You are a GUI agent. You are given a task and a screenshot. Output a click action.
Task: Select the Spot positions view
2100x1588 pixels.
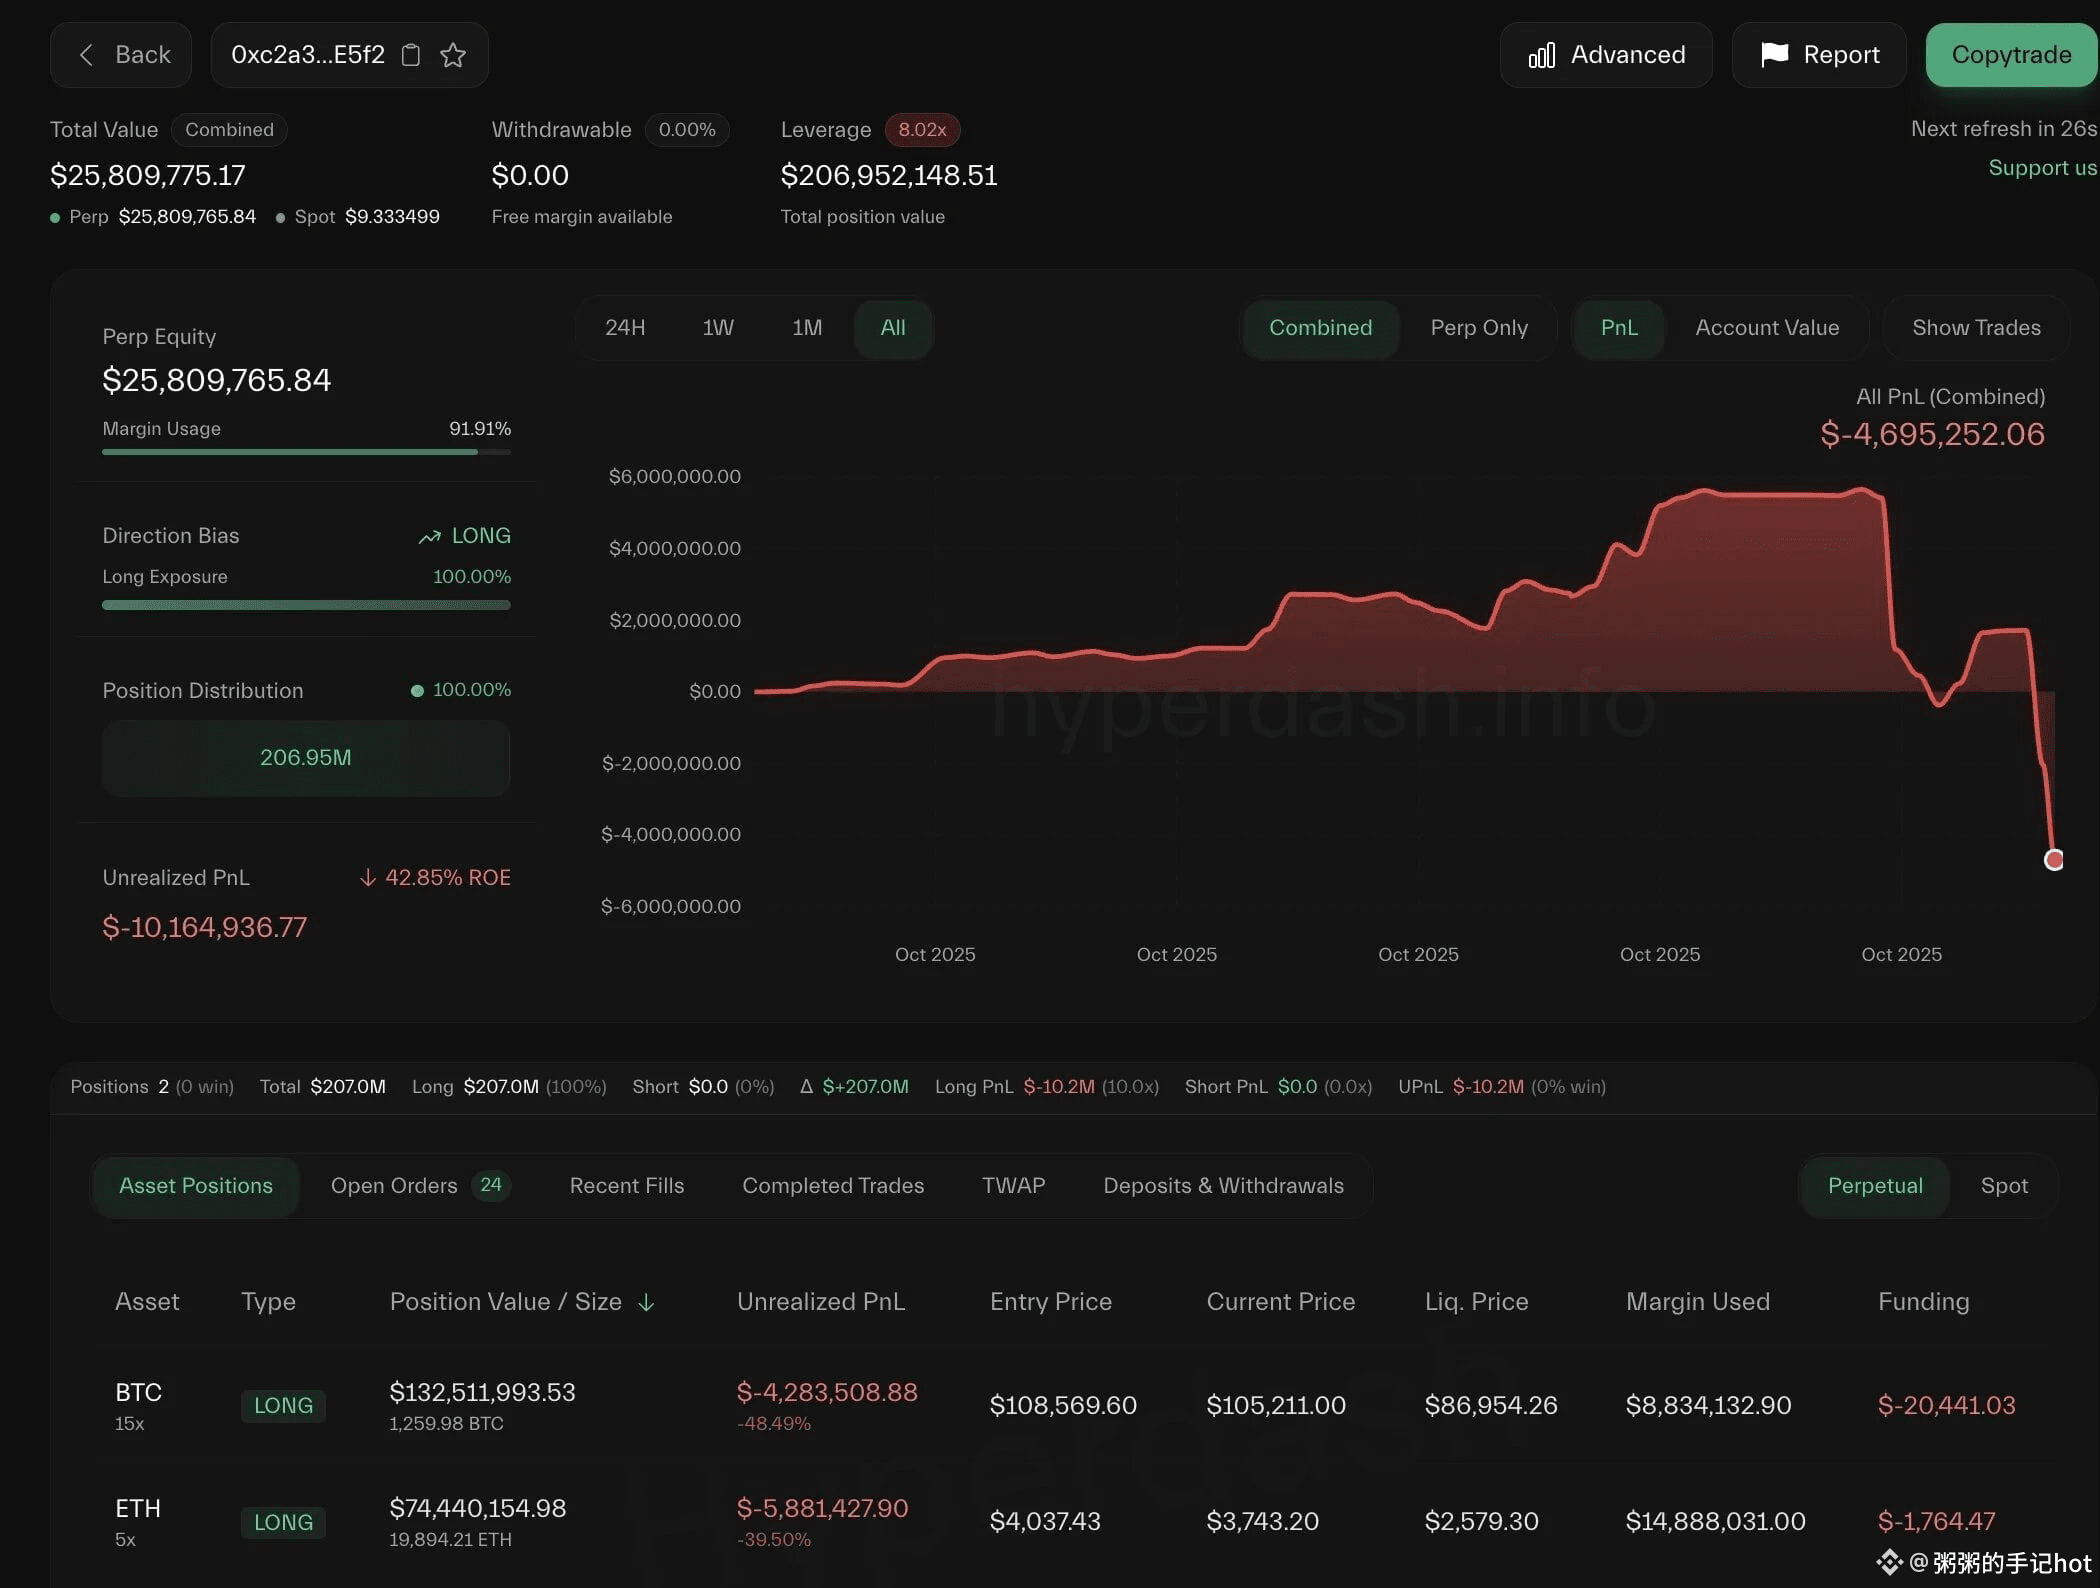tap(2003, 1186)
